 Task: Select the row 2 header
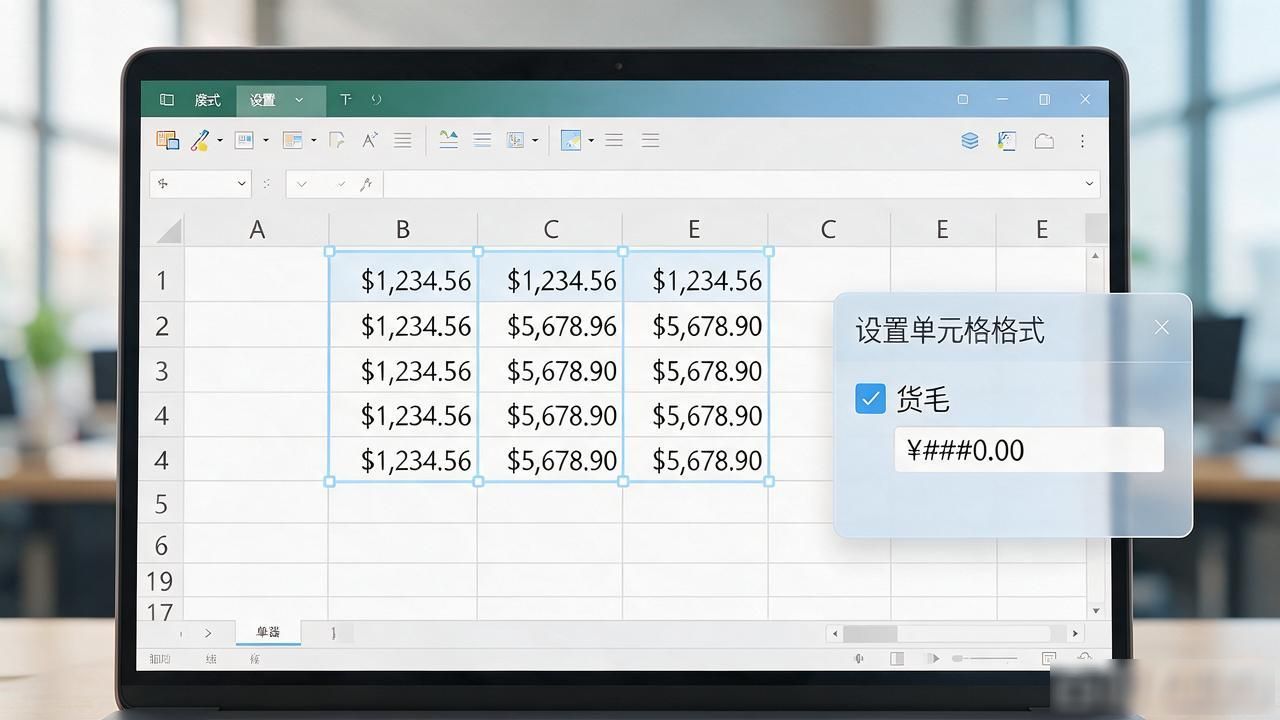tap(161, 326)
